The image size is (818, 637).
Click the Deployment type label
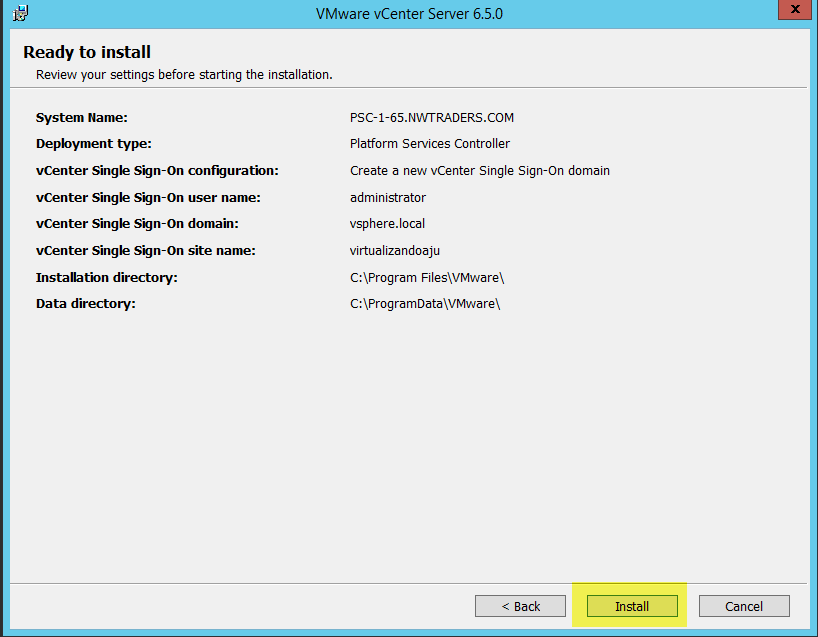tap(94, 144)
